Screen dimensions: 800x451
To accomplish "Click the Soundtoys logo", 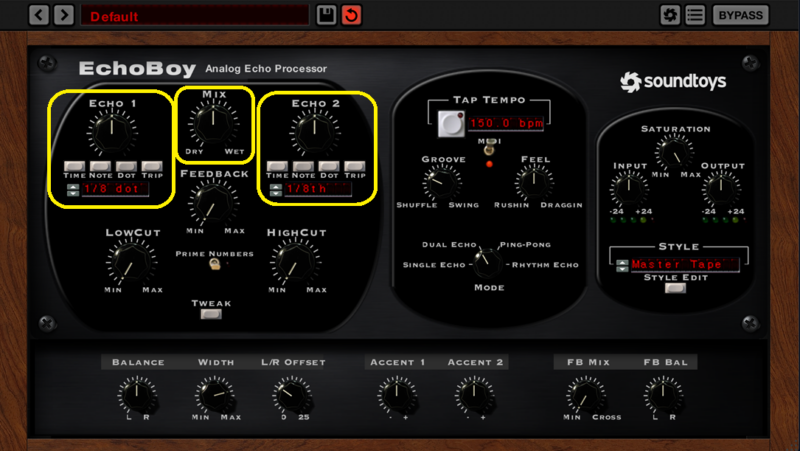I will pyautogui.click(x=673, y=82).
